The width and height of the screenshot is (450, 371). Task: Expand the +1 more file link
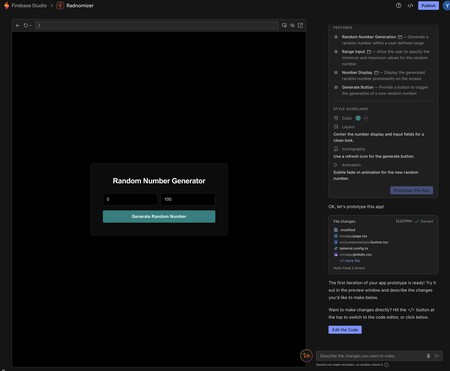(x=350, y=261)
